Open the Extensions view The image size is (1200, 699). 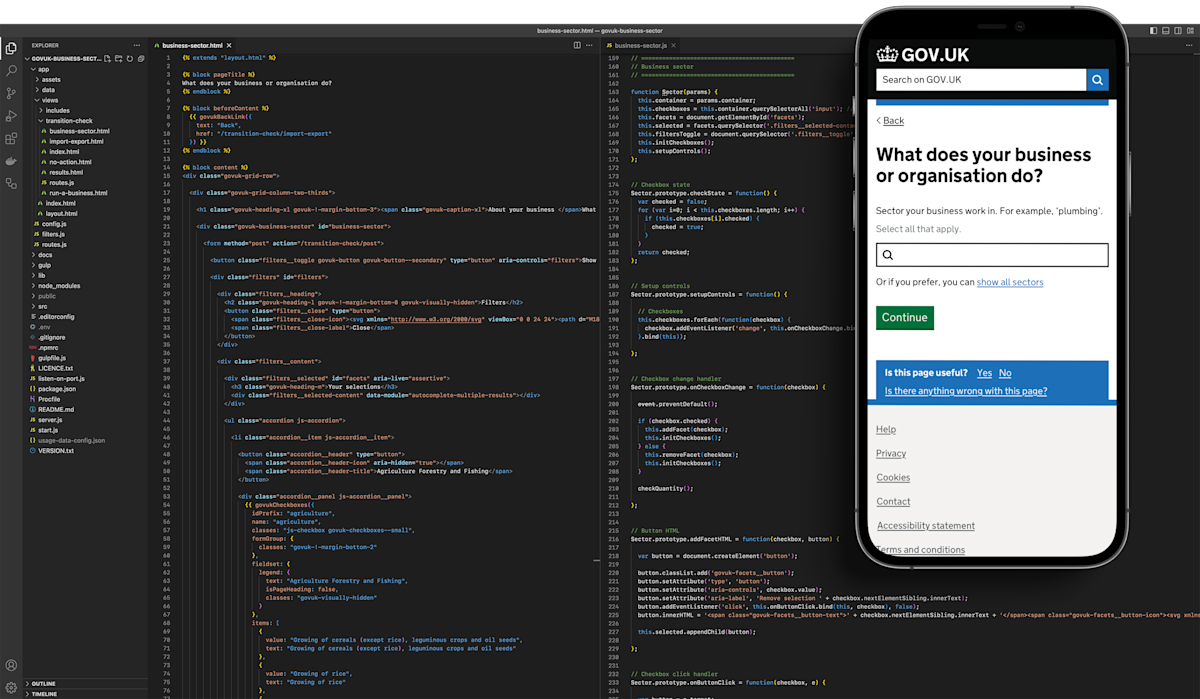pyautogui.click(x=11, y=139)
